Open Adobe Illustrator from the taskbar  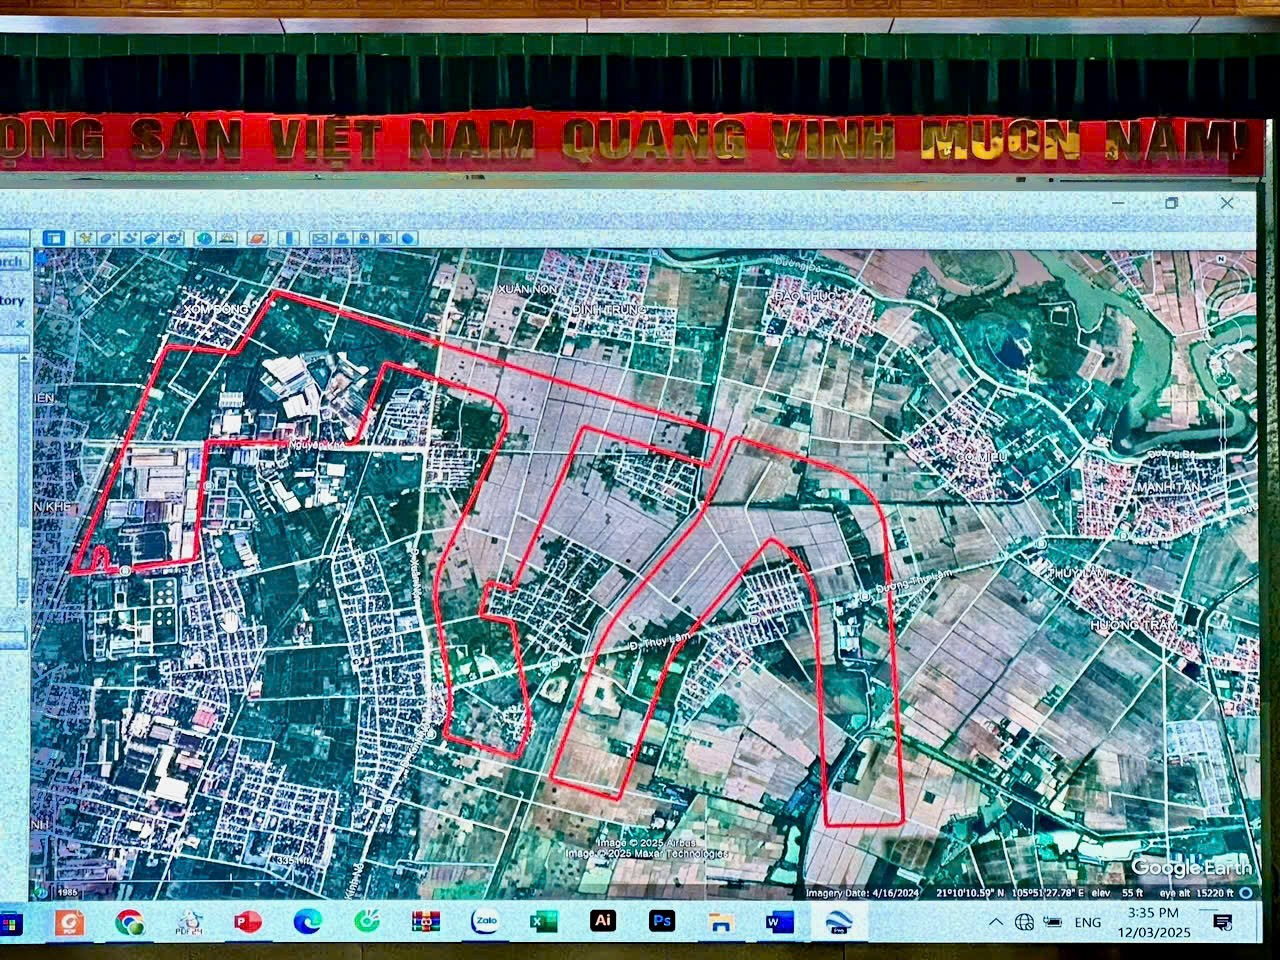[602, 920]
